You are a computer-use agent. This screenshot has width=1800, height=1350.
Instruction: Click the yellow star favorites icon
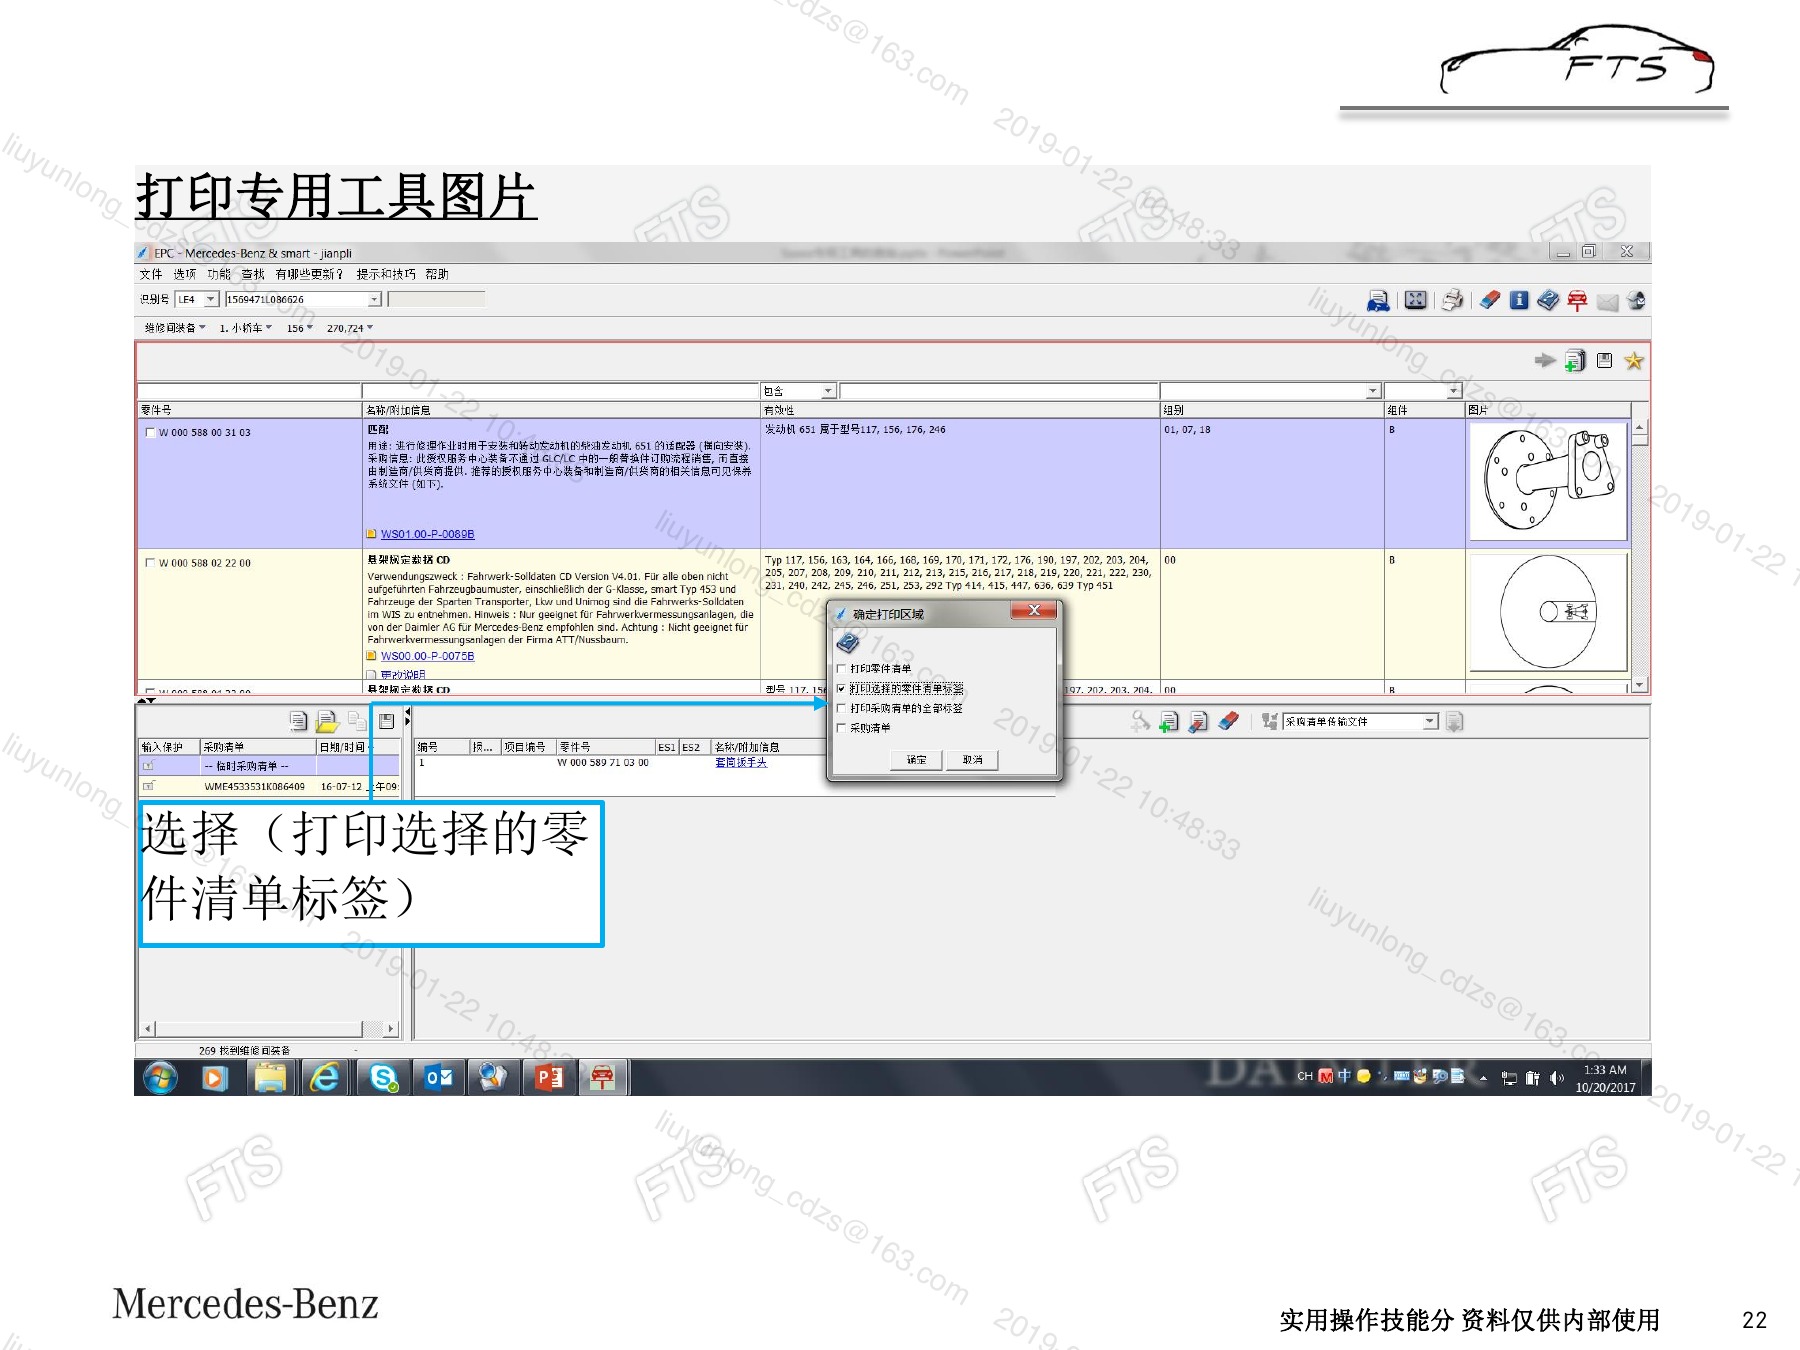click(1634, 360)
